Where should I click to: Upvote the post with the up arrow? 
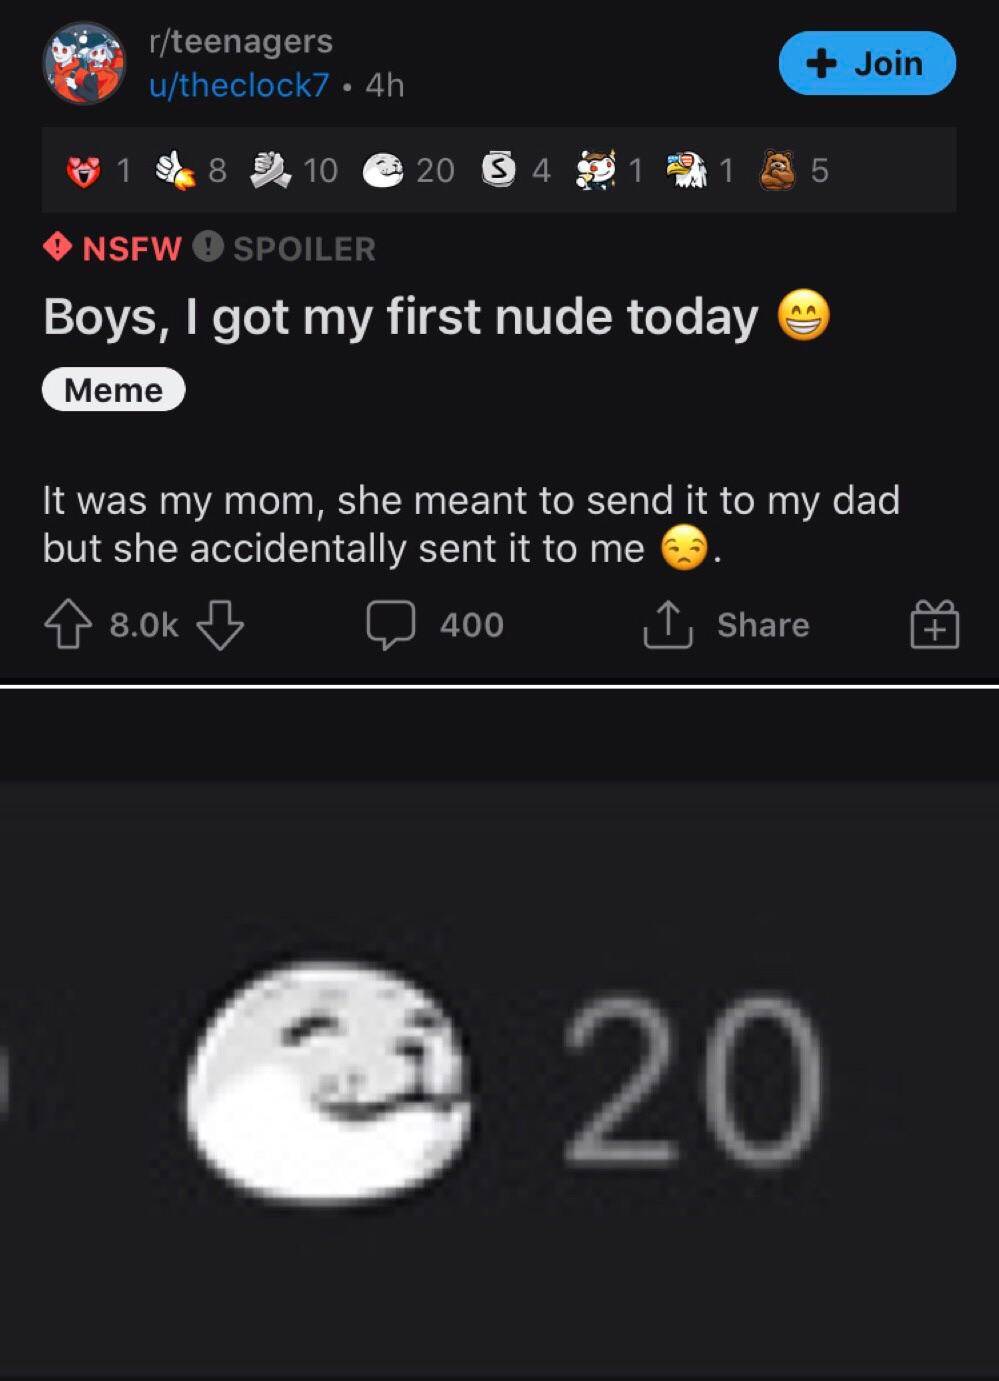pyautogui.click(x=67, y=624)
